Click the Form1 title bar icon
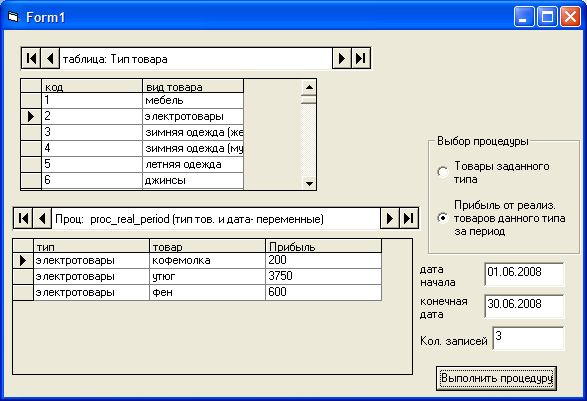The image size is (587, 401). [13, 17]
